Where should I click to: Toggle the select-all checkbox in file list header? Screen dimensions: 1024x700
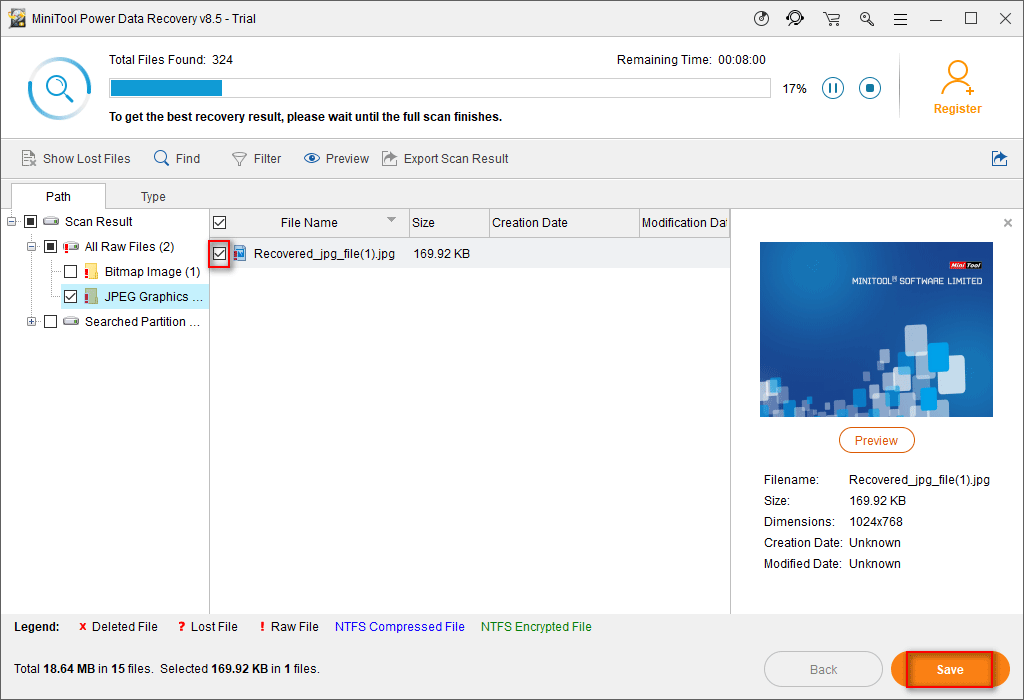(219, 223)
